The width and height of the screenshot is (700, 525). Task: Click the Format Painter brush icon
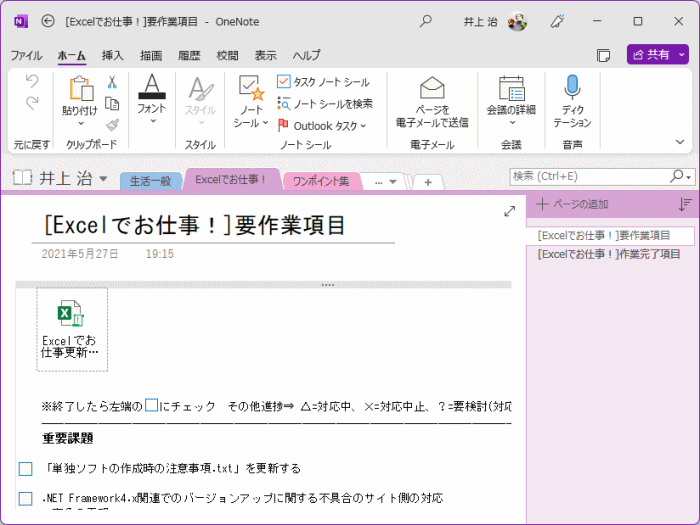pos(112,125)
